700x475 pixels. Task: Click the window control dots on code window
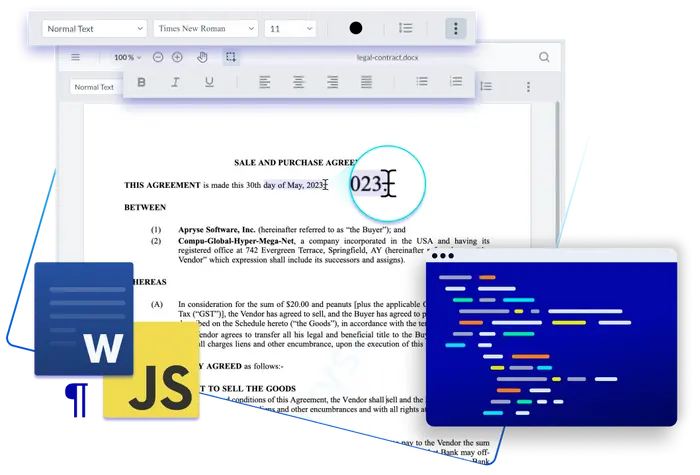tap(443, 256)
